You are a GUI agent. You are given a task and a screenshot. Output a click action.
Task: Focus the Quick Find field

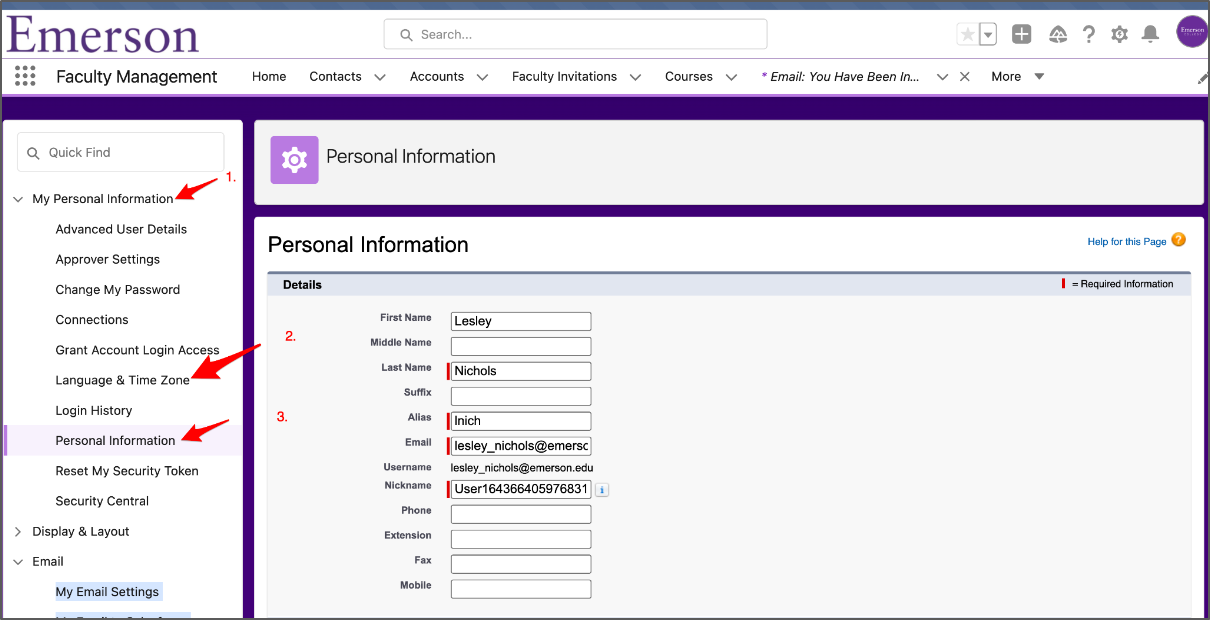(x=121, y=153)
